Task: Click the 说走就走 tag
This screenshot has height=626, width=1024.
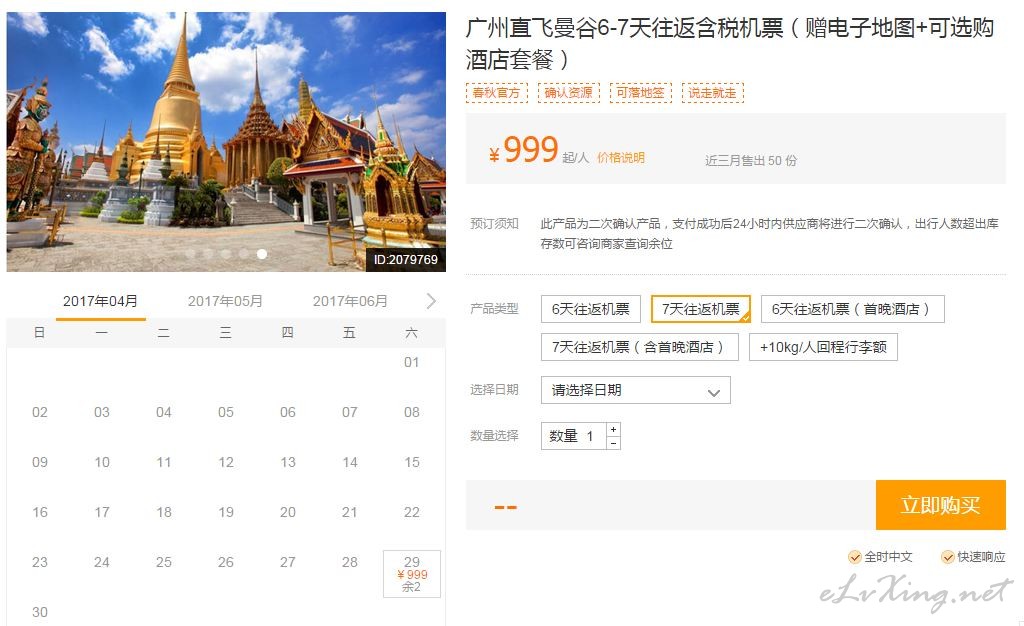Action: [x=712, y=93]
